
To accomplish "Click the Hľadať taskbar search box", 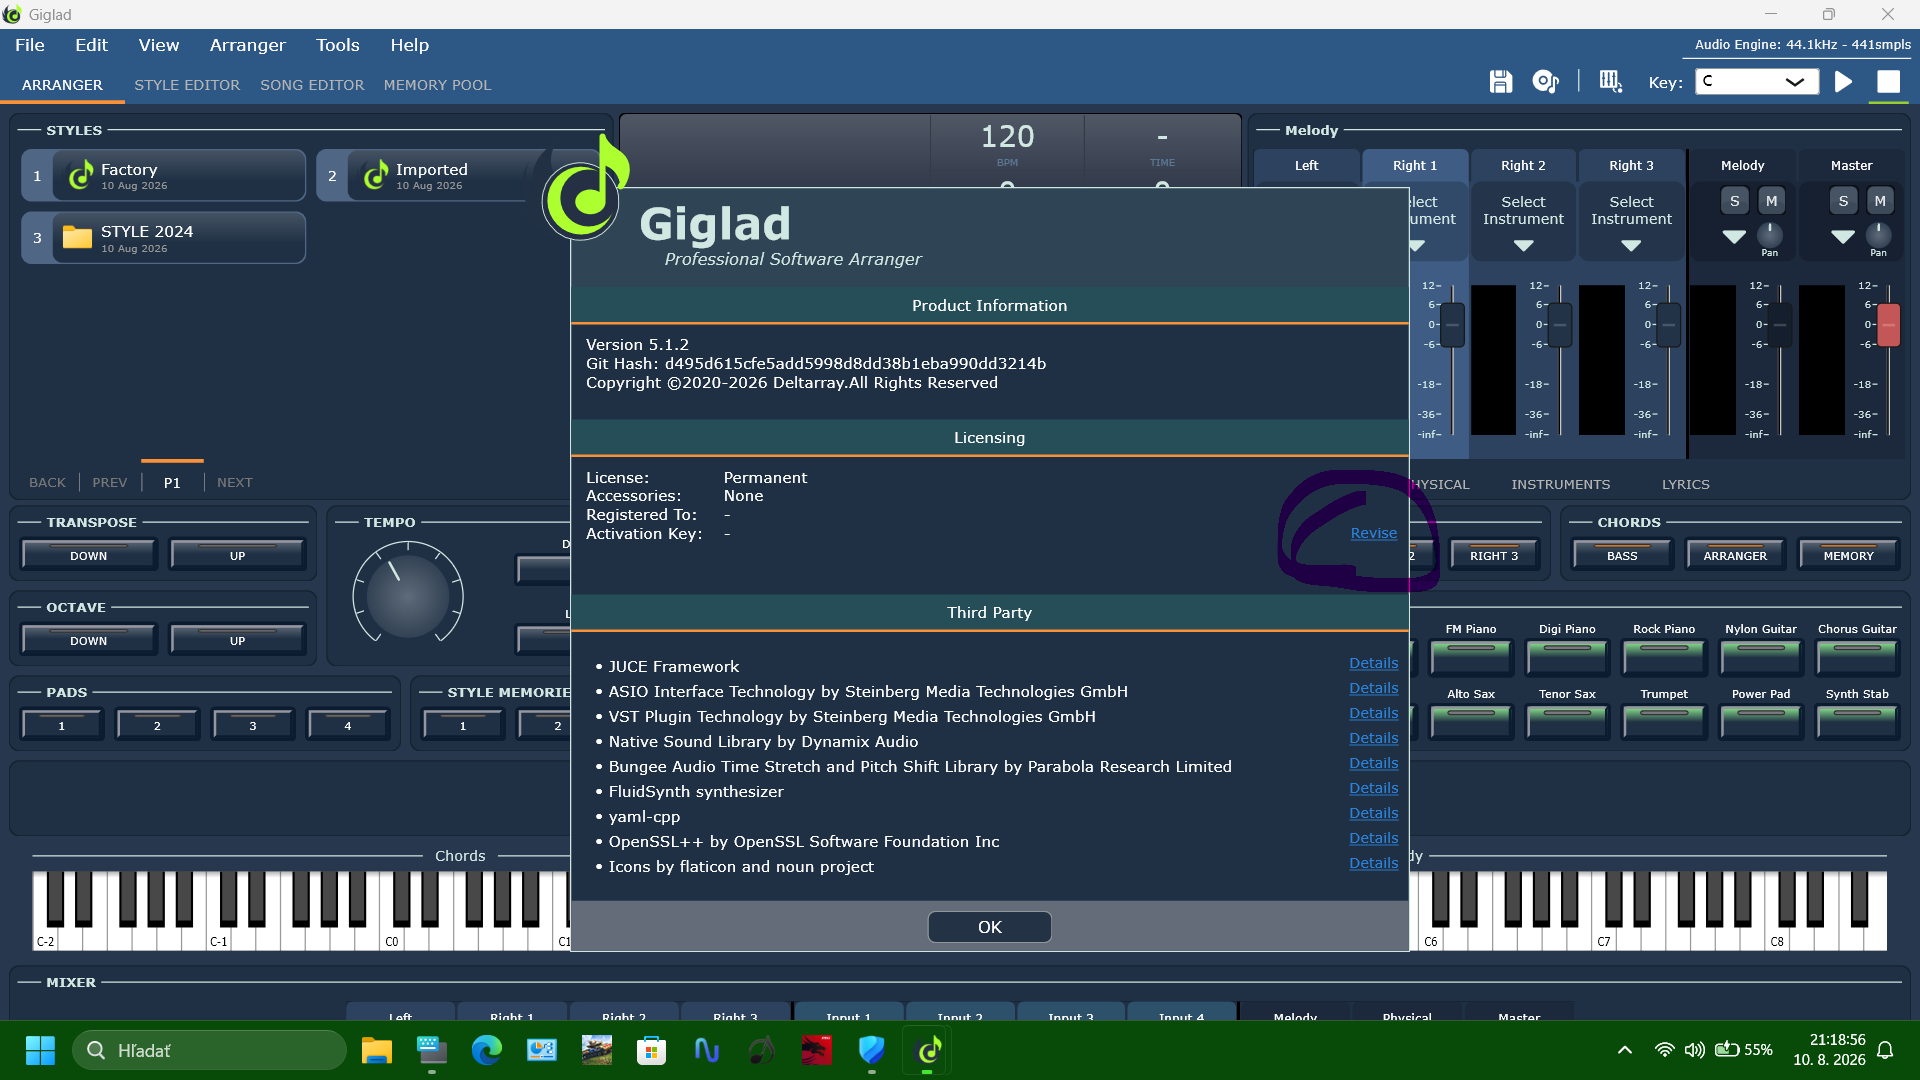I will (x=210, y=1050).
